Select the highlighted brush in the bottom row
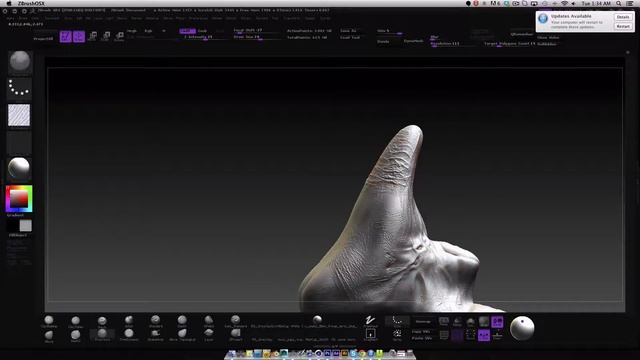This screenshot has height=360, width=640. 102,335
